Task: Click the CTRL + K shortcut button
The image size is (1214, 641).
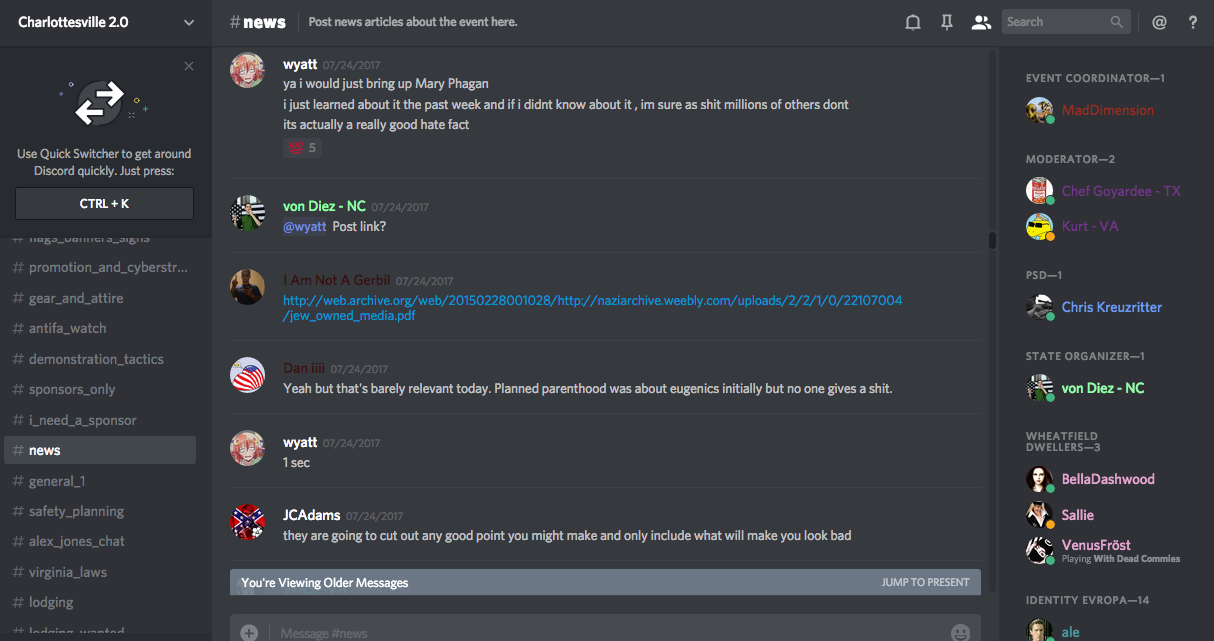Action: click(104, 203)
